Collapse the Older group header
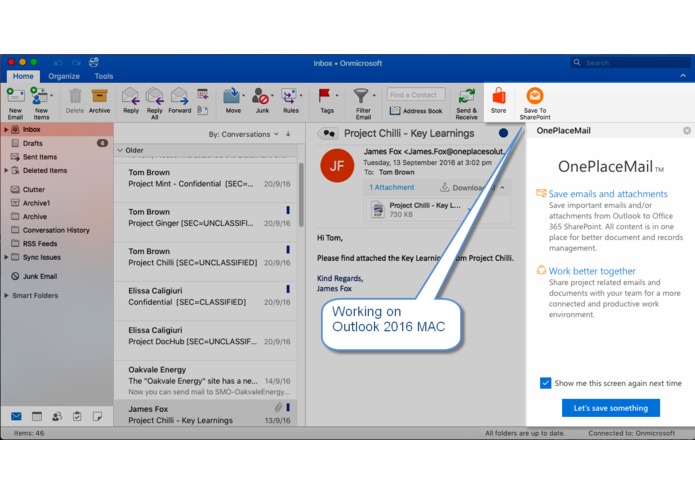The image size is (695, 494). pyautogui.click(x=120, y=150)
